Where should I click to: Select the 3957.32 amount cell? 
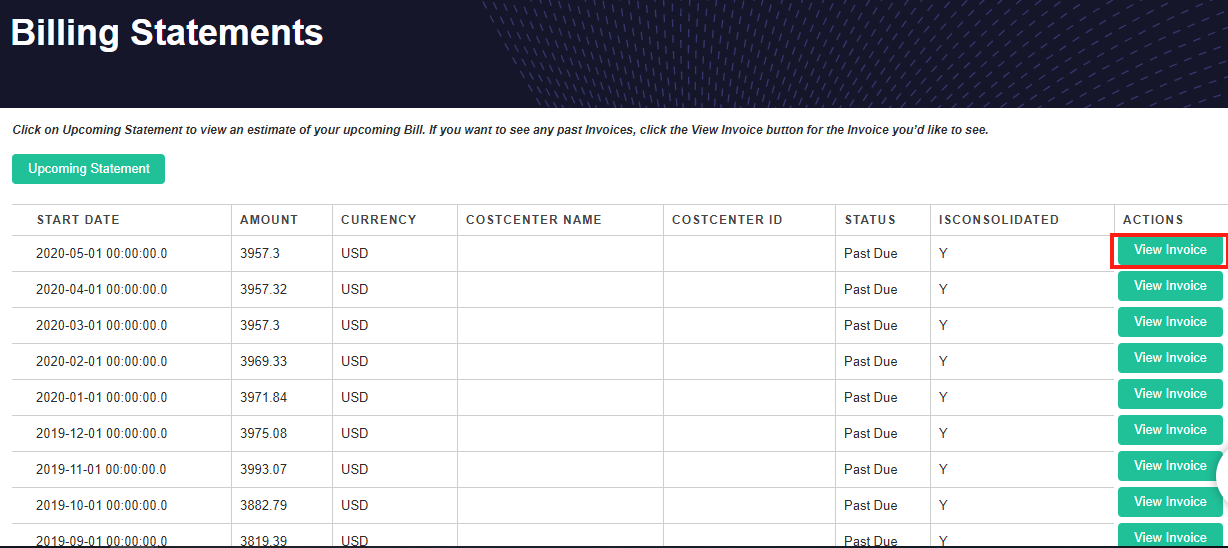263,290
